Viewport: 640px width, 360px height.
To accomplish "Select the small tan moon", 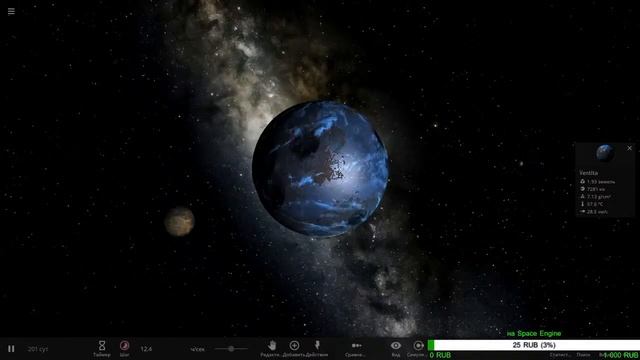I will [x=179, y=222].
